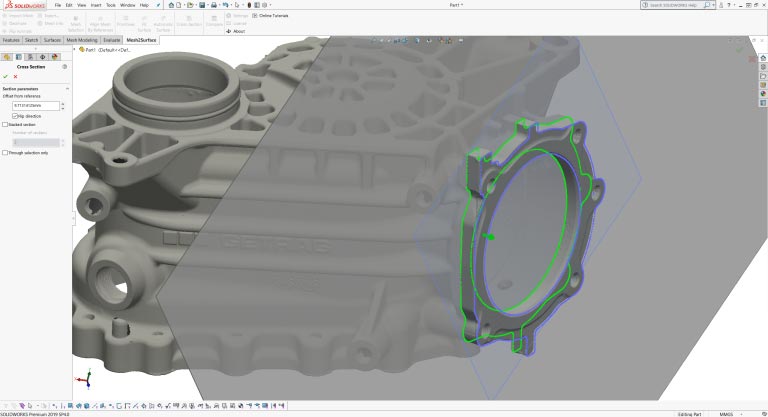This screenshot has height=417, width=768.
Task: Cancel the Cross Section with red X
Action: pos(15,76)
